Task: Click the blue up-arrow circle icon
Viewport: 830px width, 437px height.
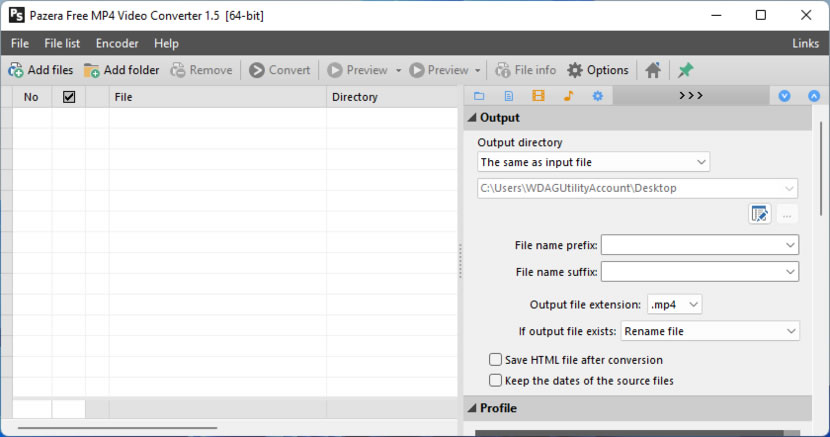Action: coord(814,96)
